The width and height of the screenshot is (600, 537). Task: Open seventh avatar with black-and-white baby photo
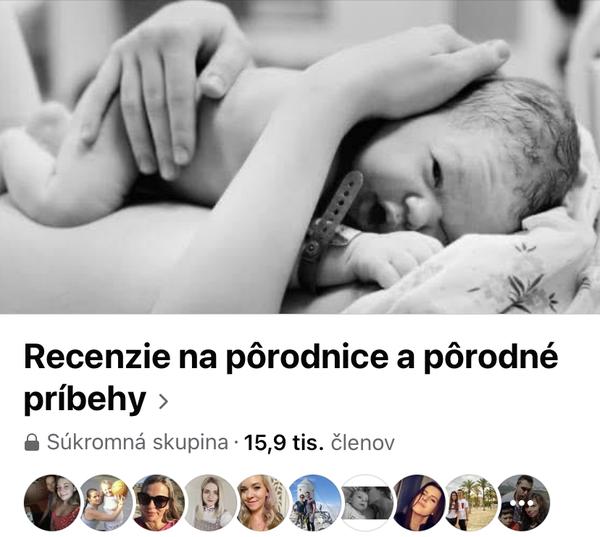coord(367,503)
